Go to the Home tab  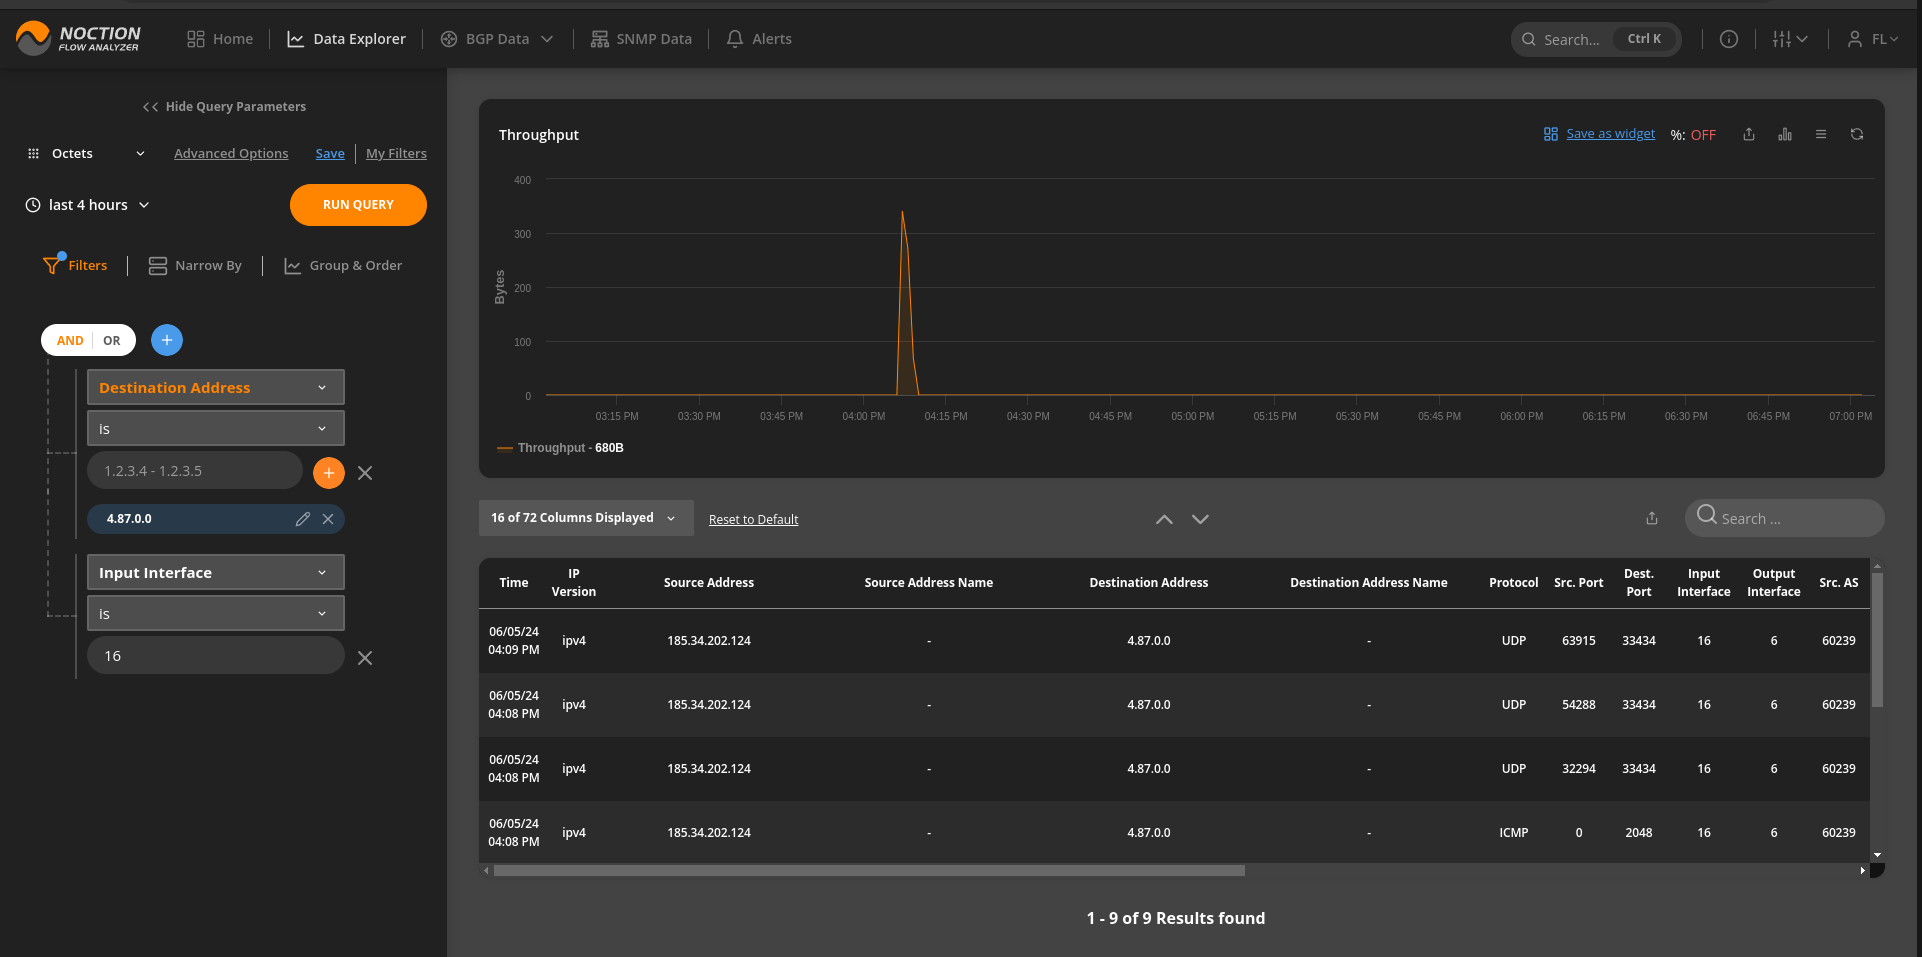[220, 39]
